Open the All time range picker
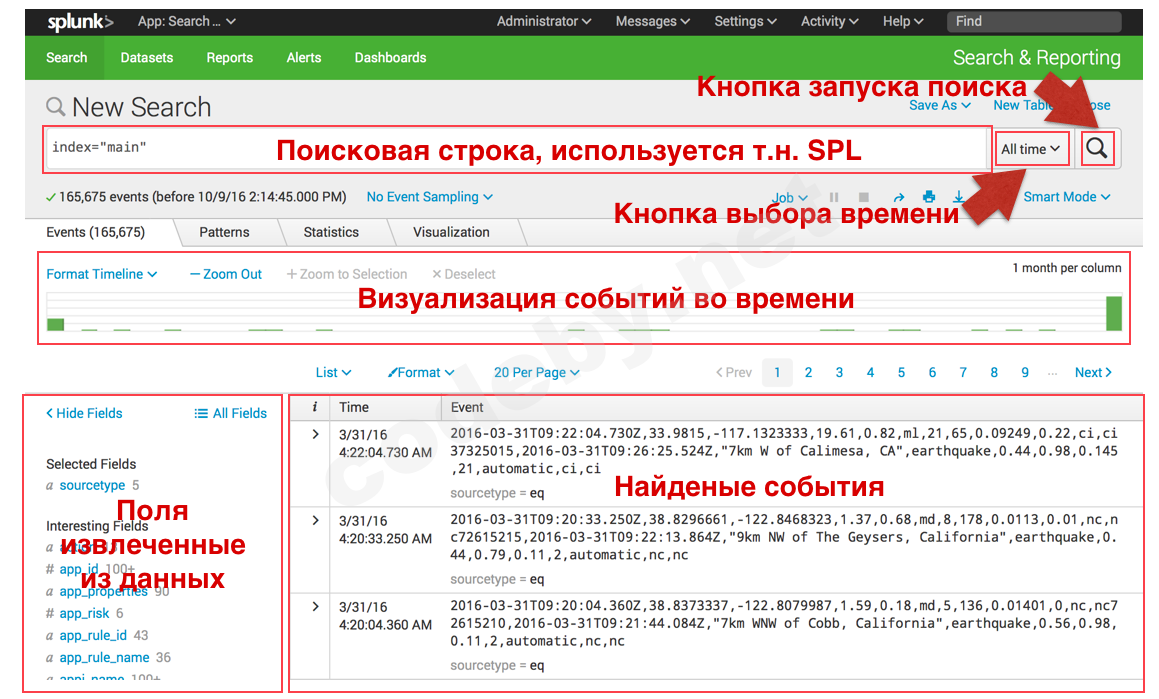This screenshot has height=699, width=1159. (x=1031, y=149)
